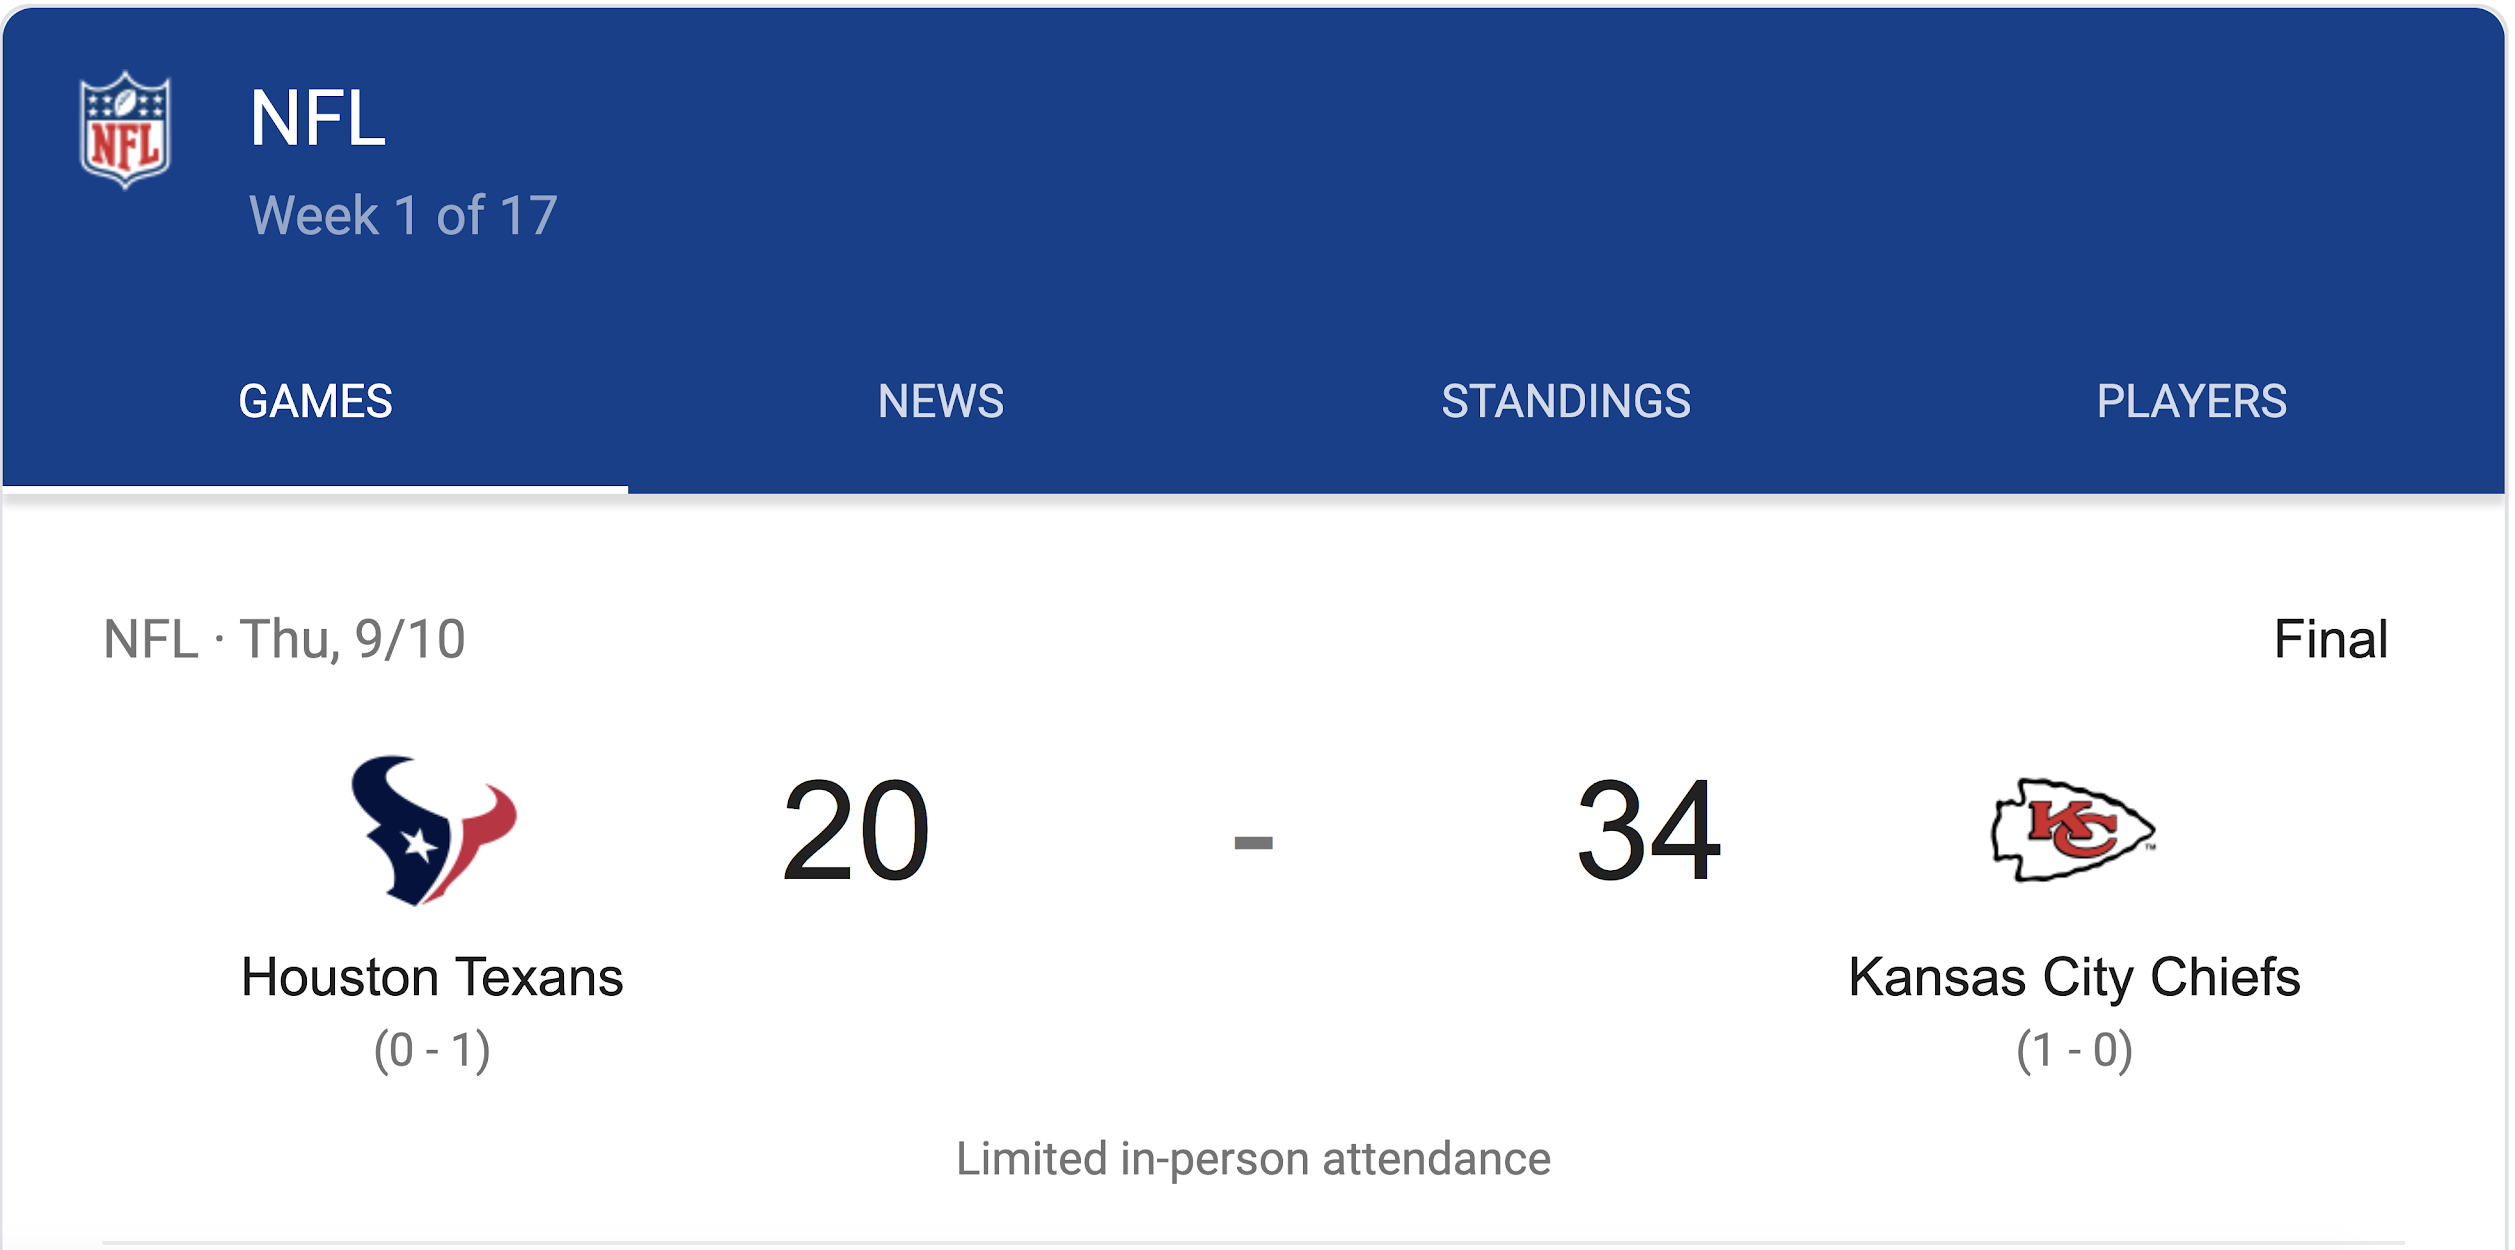2515x1250 pixels.
Task: Click the Chiefs score of 34
Action: pos(1648,830)
